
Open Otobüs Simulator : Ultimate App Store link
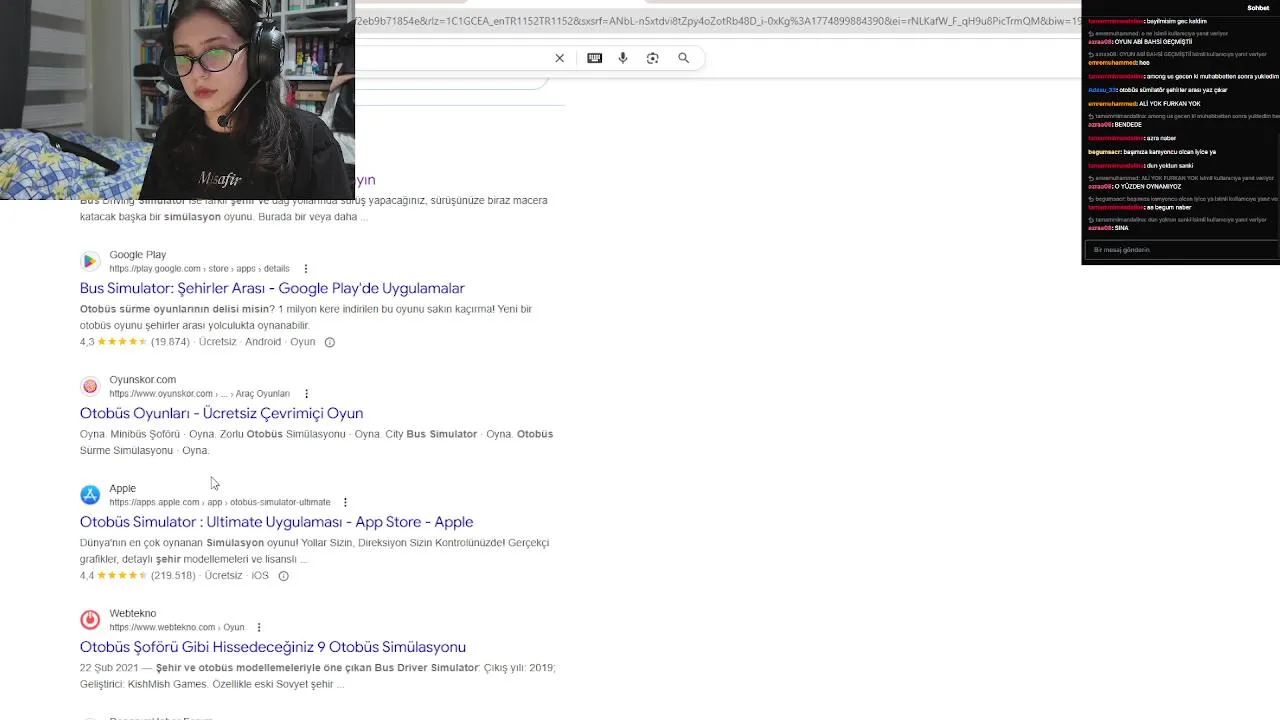pyautogui.click(x=276, y=522)
